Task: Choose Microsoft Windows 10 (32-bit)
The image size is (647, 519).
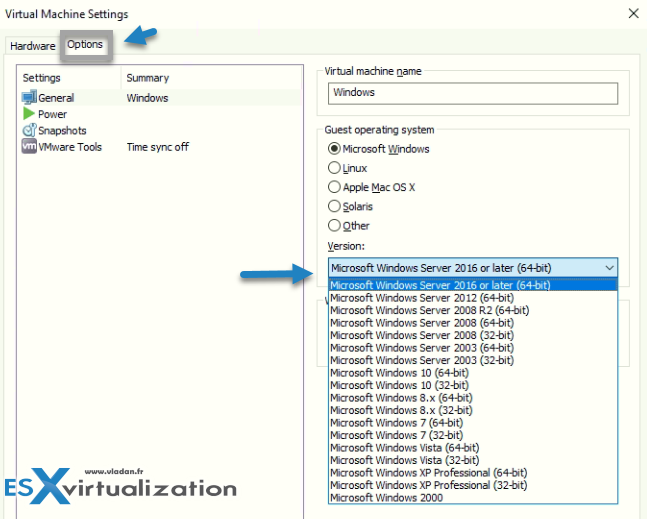Action: click(x=473, y=385)
